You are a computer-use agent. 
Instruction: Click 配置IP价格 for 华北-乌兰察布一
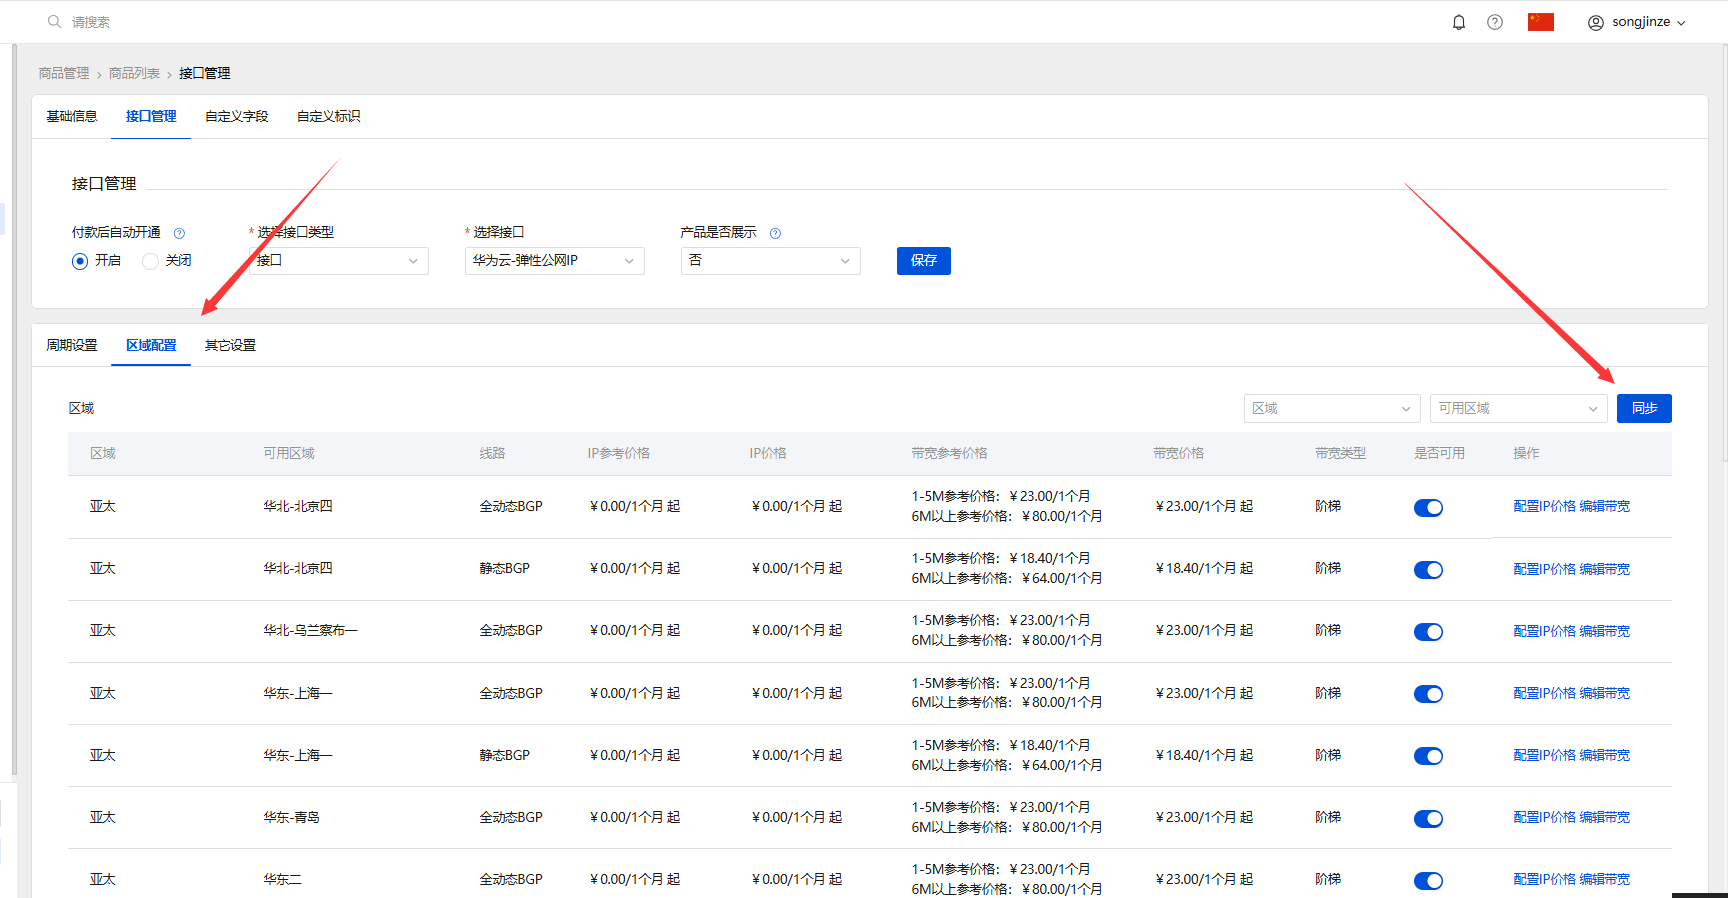click(1544, 631)
